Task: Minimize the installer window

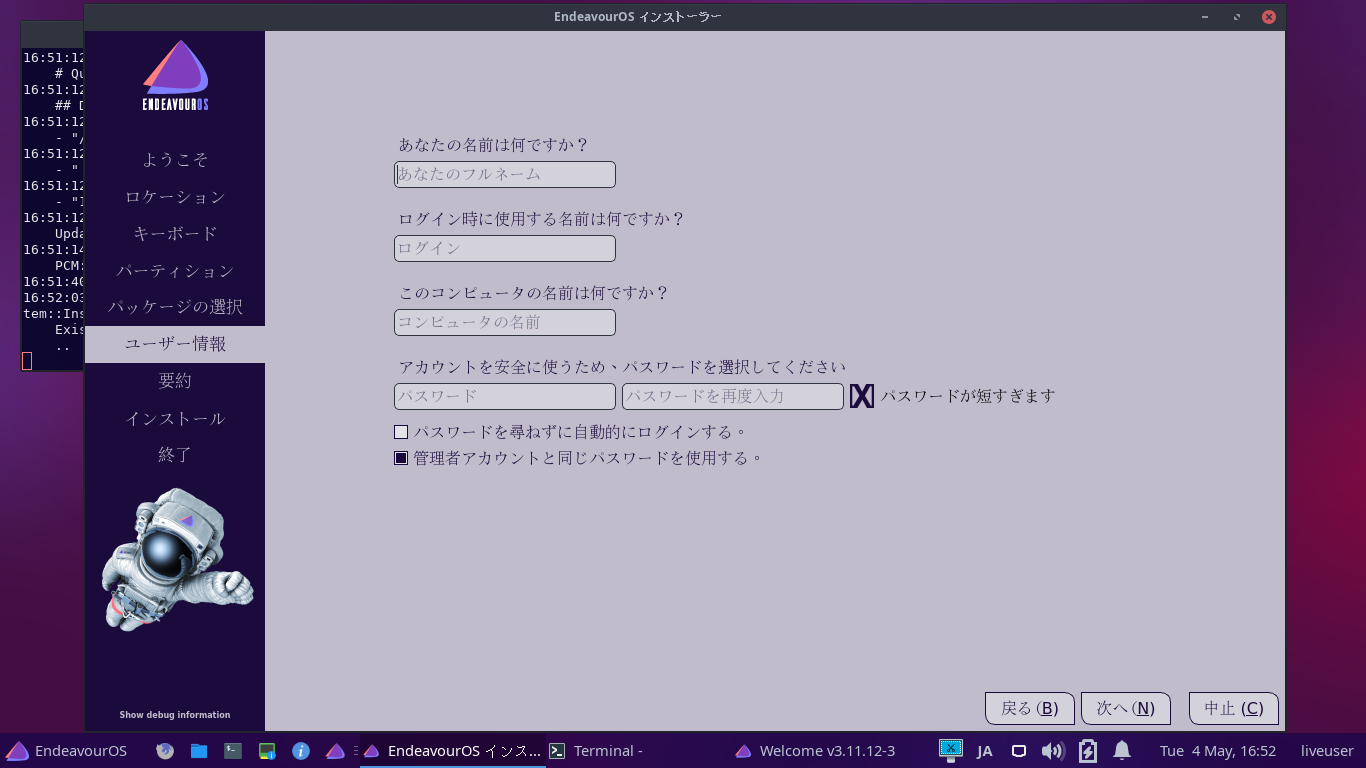Action: pyautogui.click(x=1206, y=17)
